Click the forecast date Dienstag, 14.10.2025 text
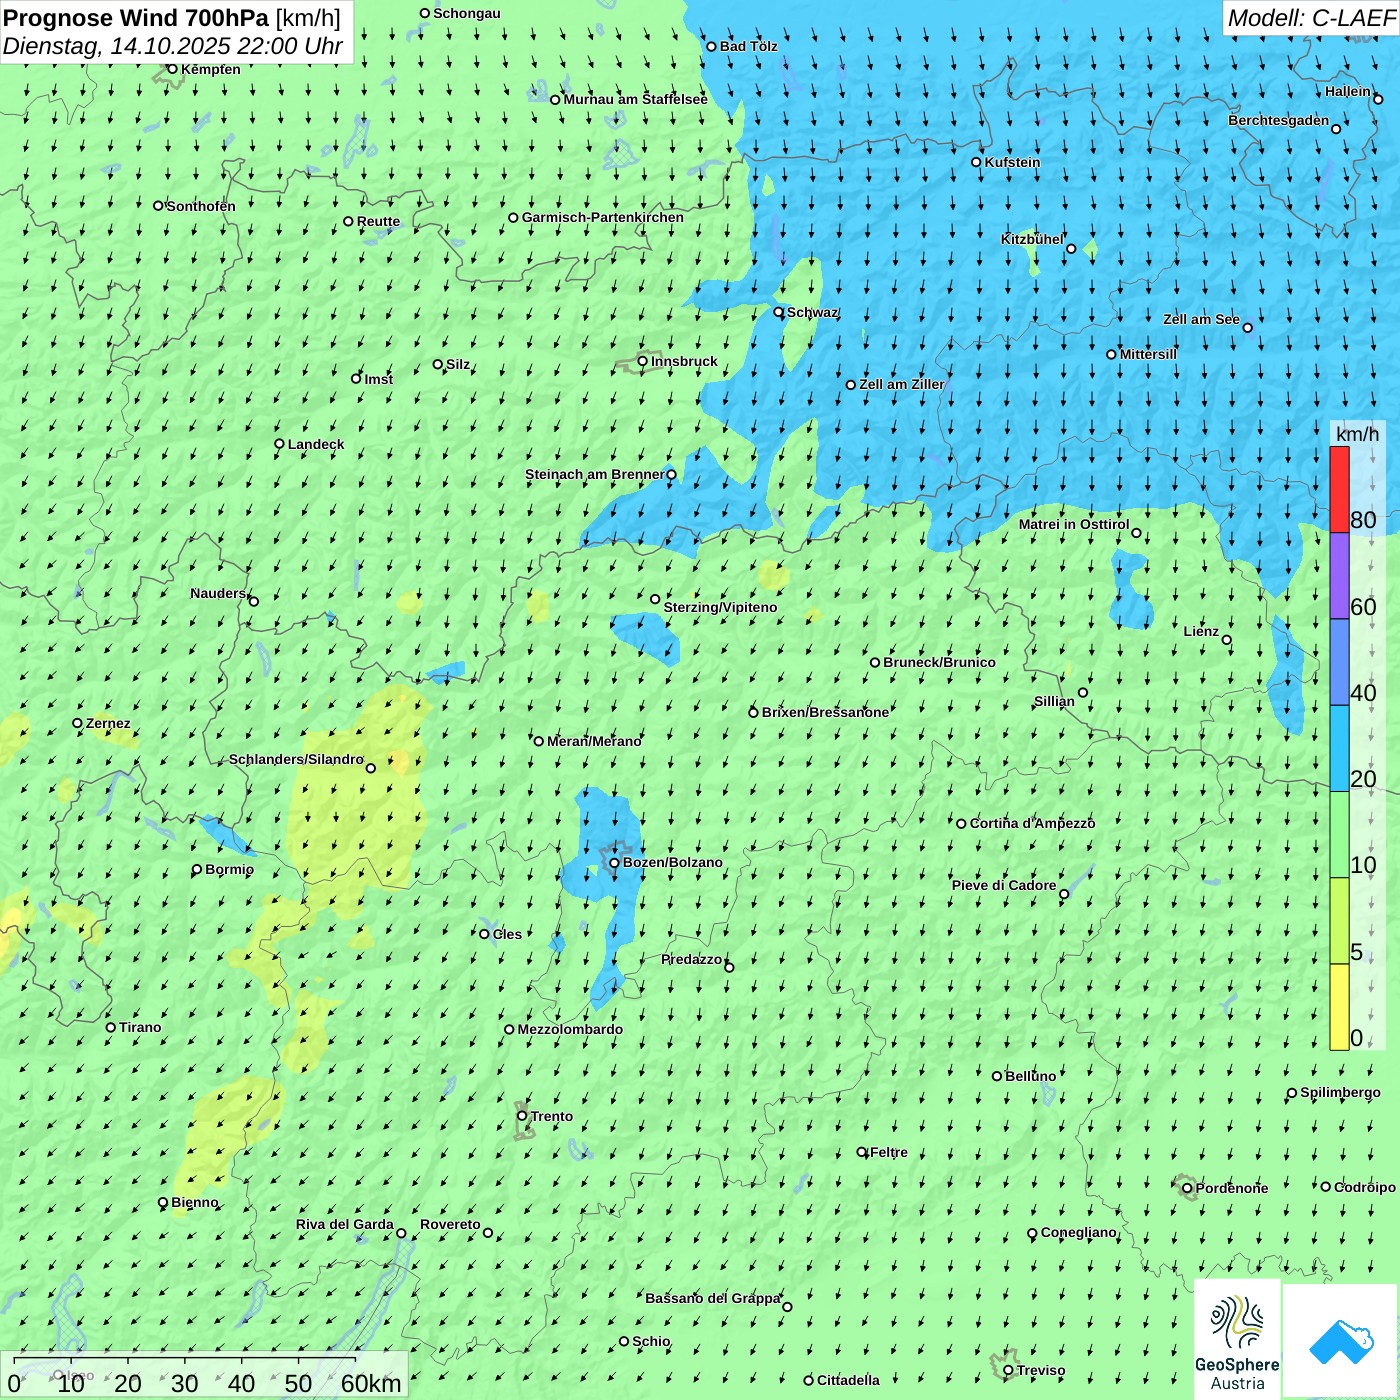 [x=172, y=47]
